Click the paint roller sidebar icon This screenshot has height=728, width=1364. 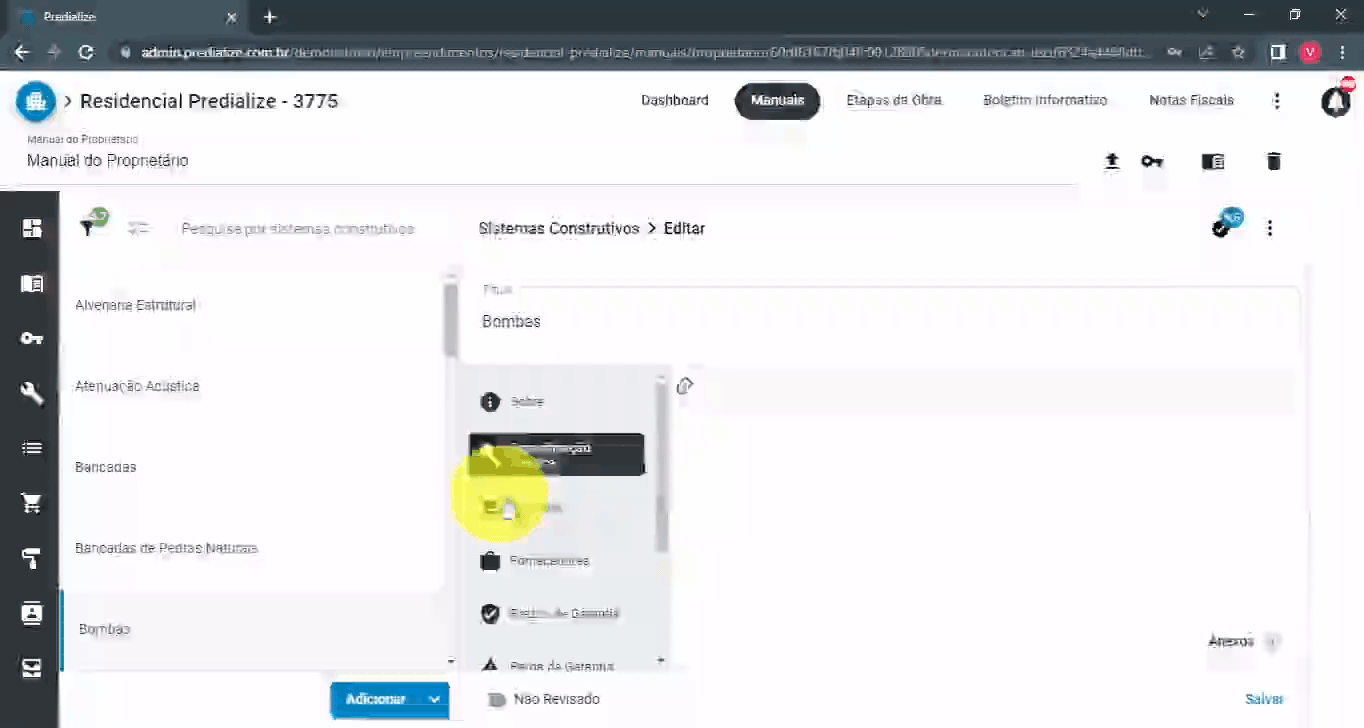[32, 558]
